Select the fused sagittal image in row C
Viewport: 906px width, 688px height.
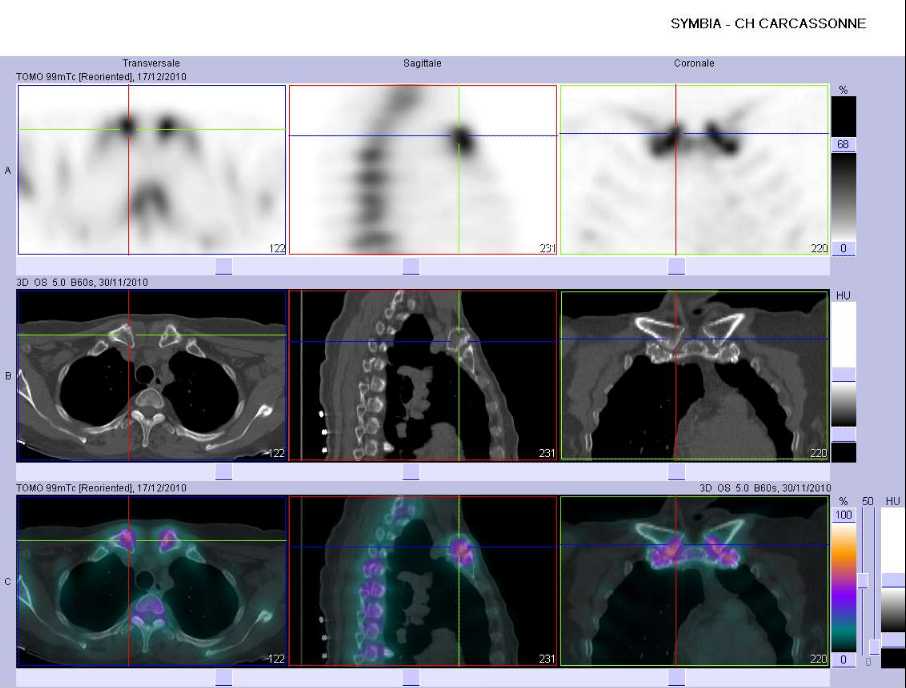pos(423,581)
